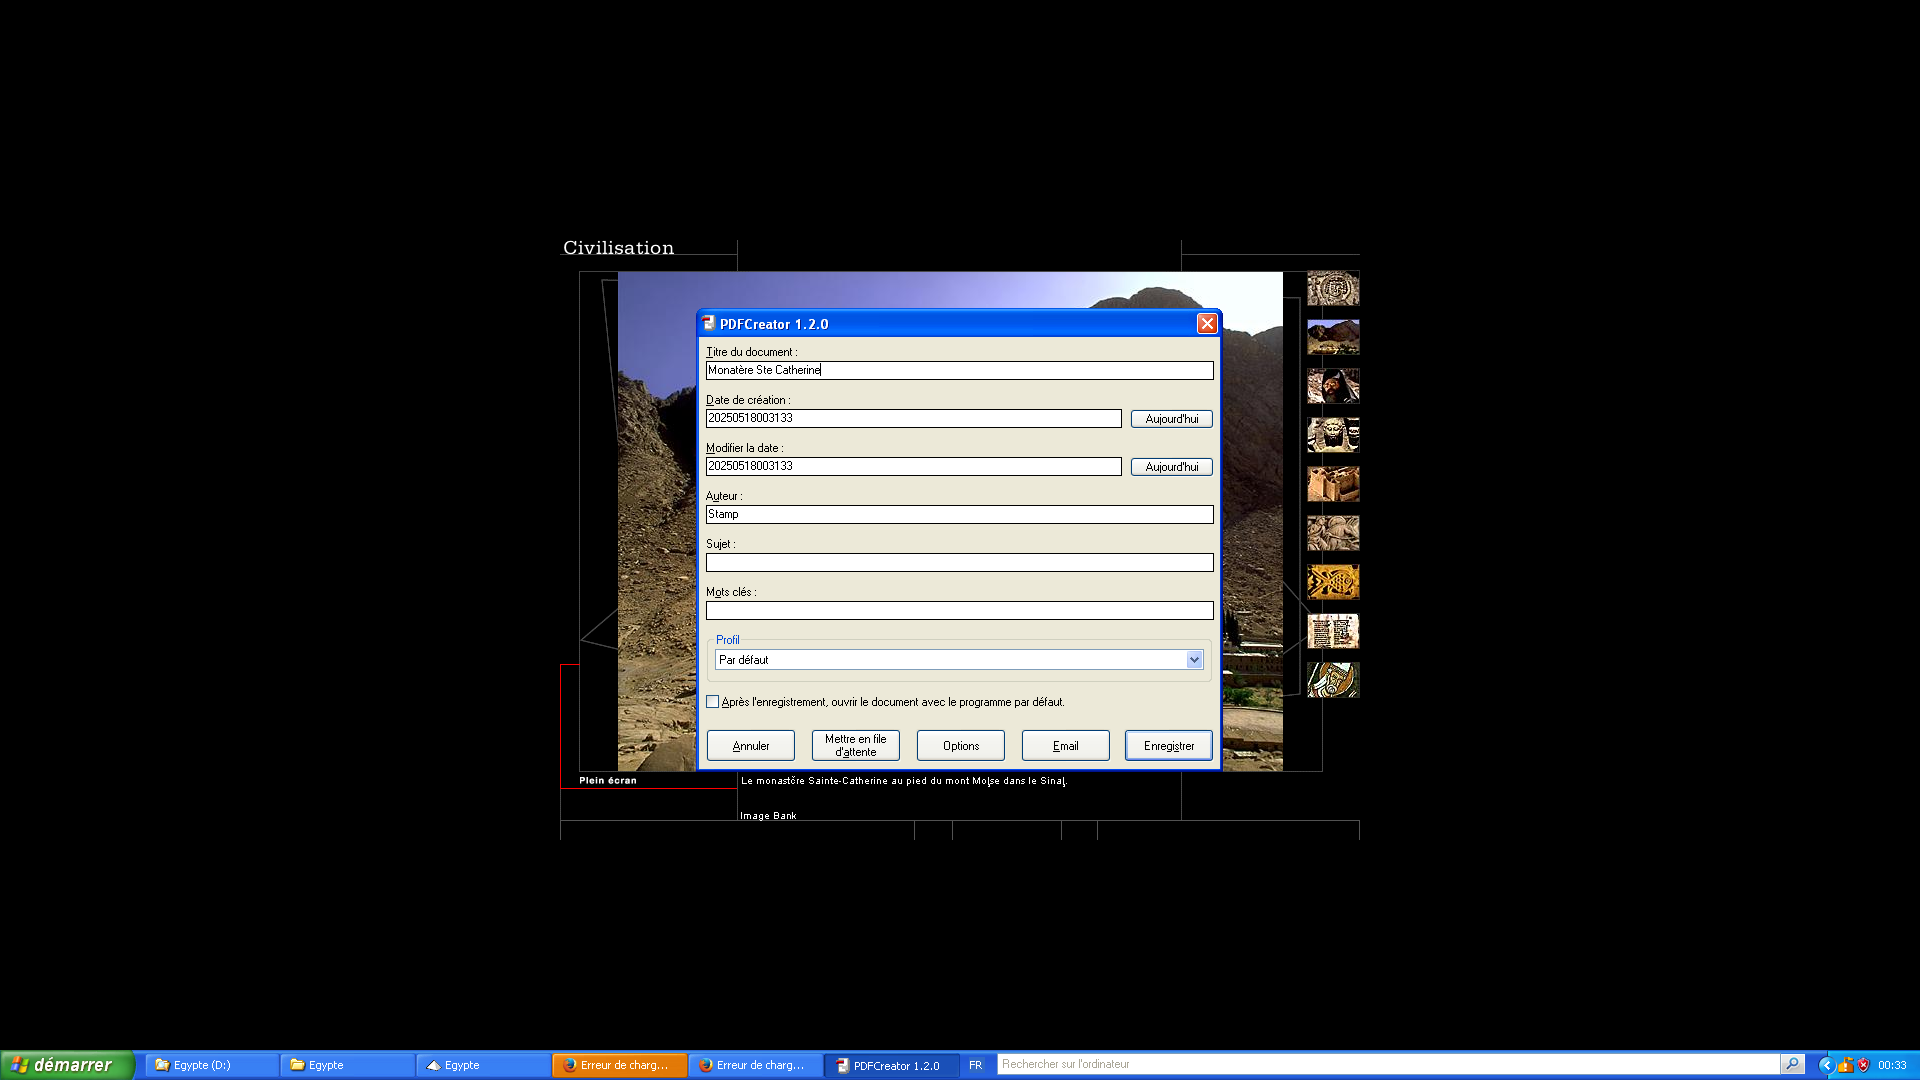Viewport: 1920px width, 1080px height.
Task: Click the Enregistrer button
Action: (x=1169, y=746)
